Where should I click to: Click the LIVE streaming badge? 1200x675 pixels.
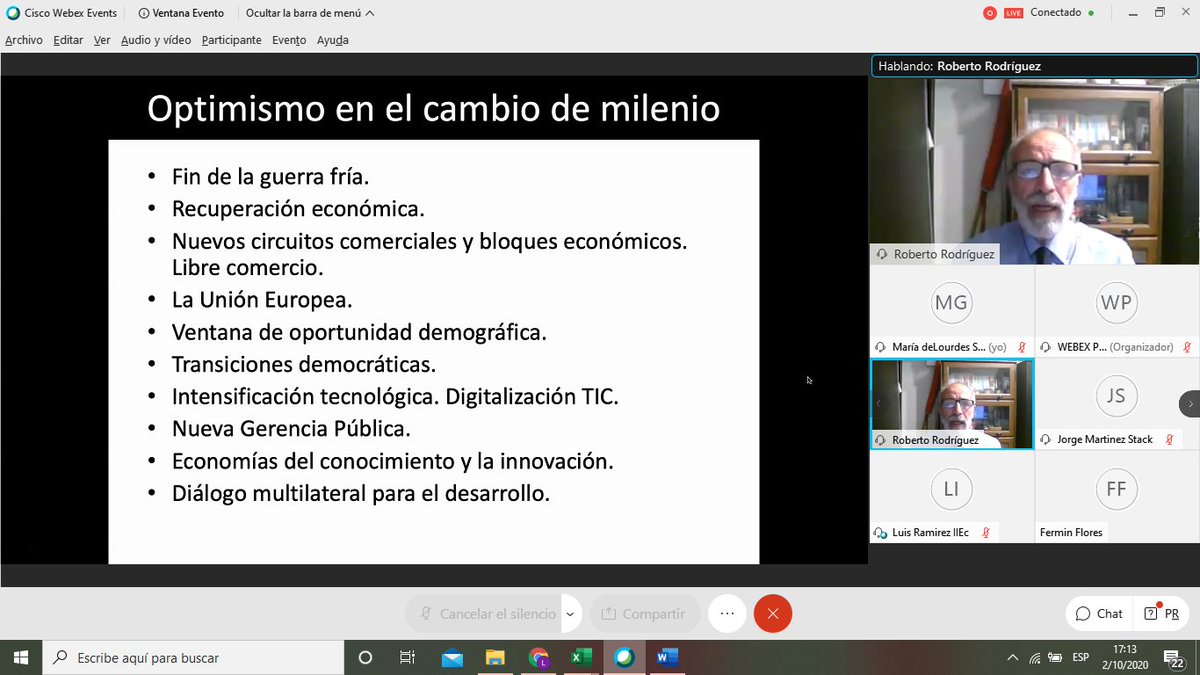click(x=1013, y=13)
